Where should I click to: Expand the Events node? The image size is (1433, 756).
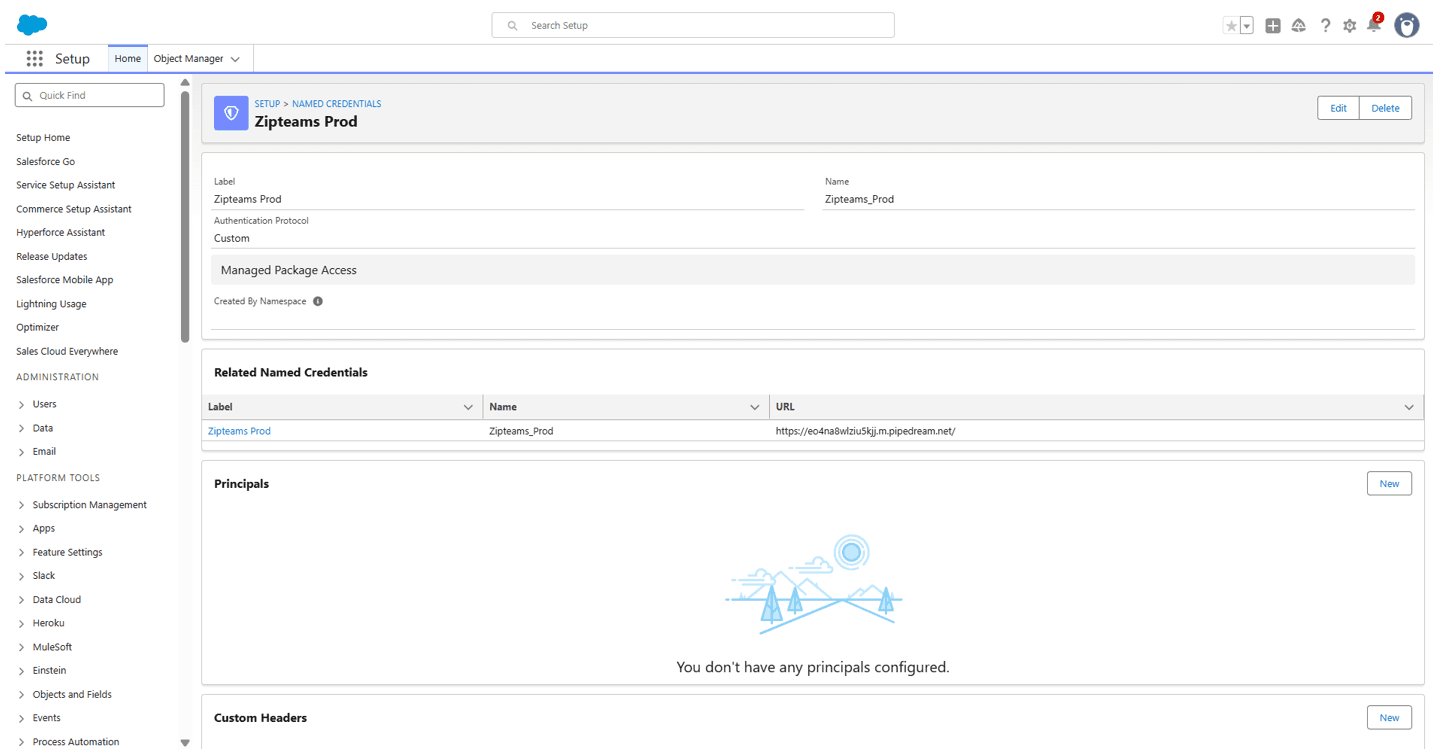pyautogui.click(x=22, y=718)
